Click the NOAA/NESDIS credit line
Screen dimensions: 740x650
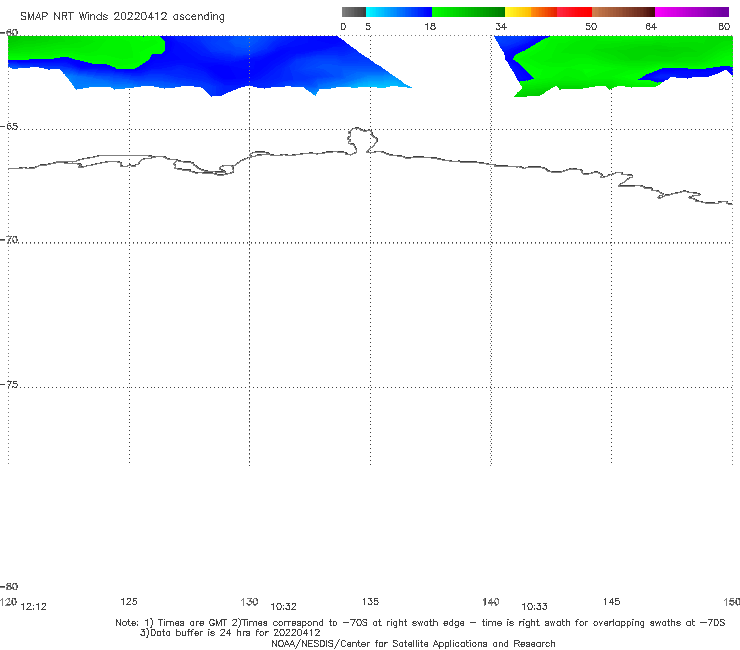[413, 644]
